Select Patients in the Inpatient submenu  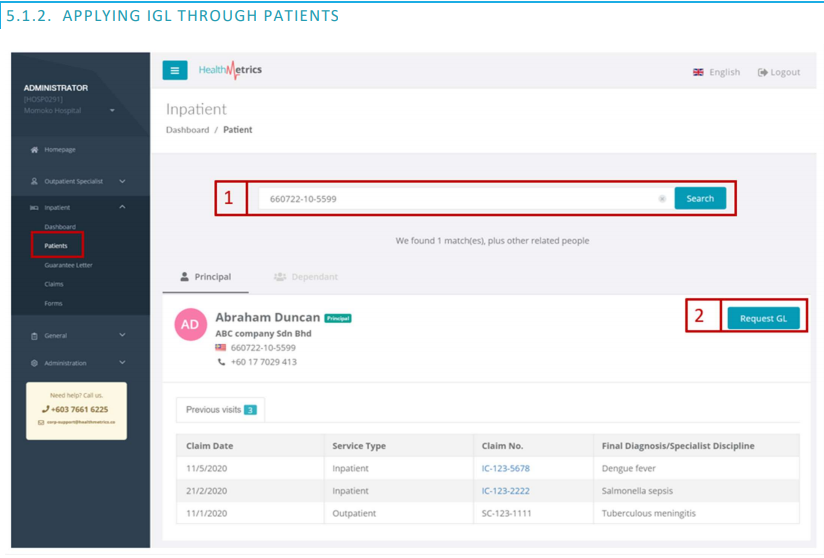click(56, 246)
